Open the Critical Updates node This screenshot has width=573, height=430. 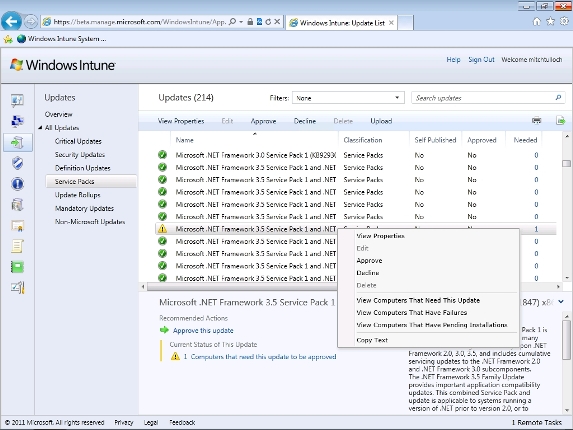(x=78, y=141)
